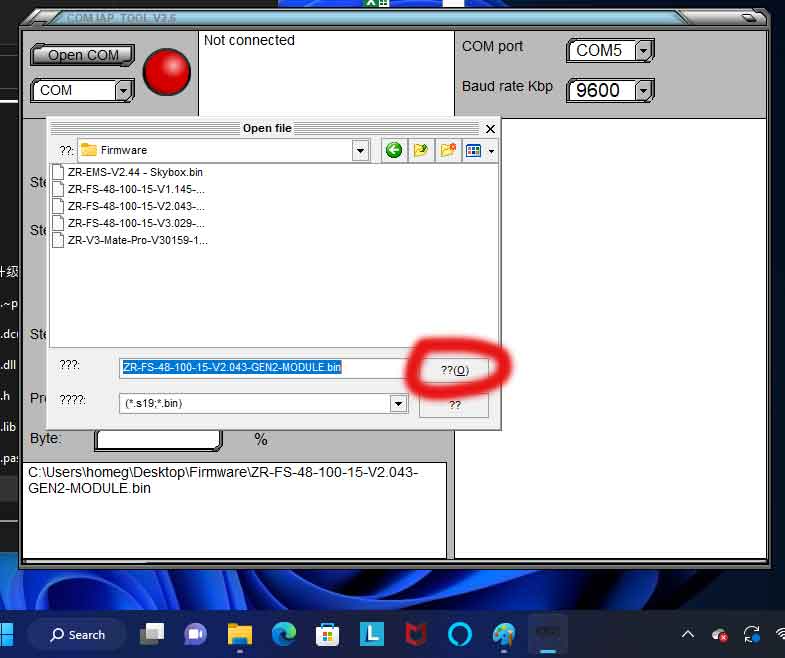Open File Explorer from taskbar

[240, 634]
